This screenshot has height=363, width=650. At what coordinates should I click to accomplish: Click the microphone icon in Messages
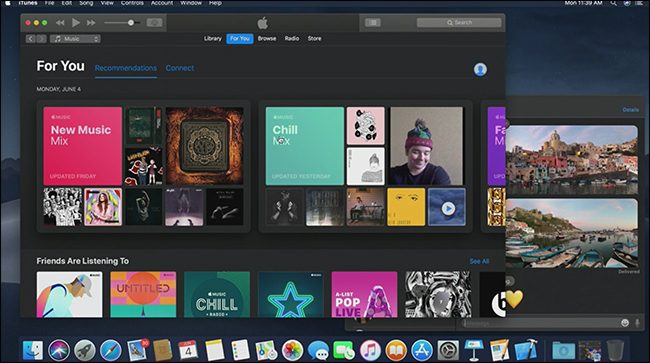pyautogui.click(x=637, y=323)
